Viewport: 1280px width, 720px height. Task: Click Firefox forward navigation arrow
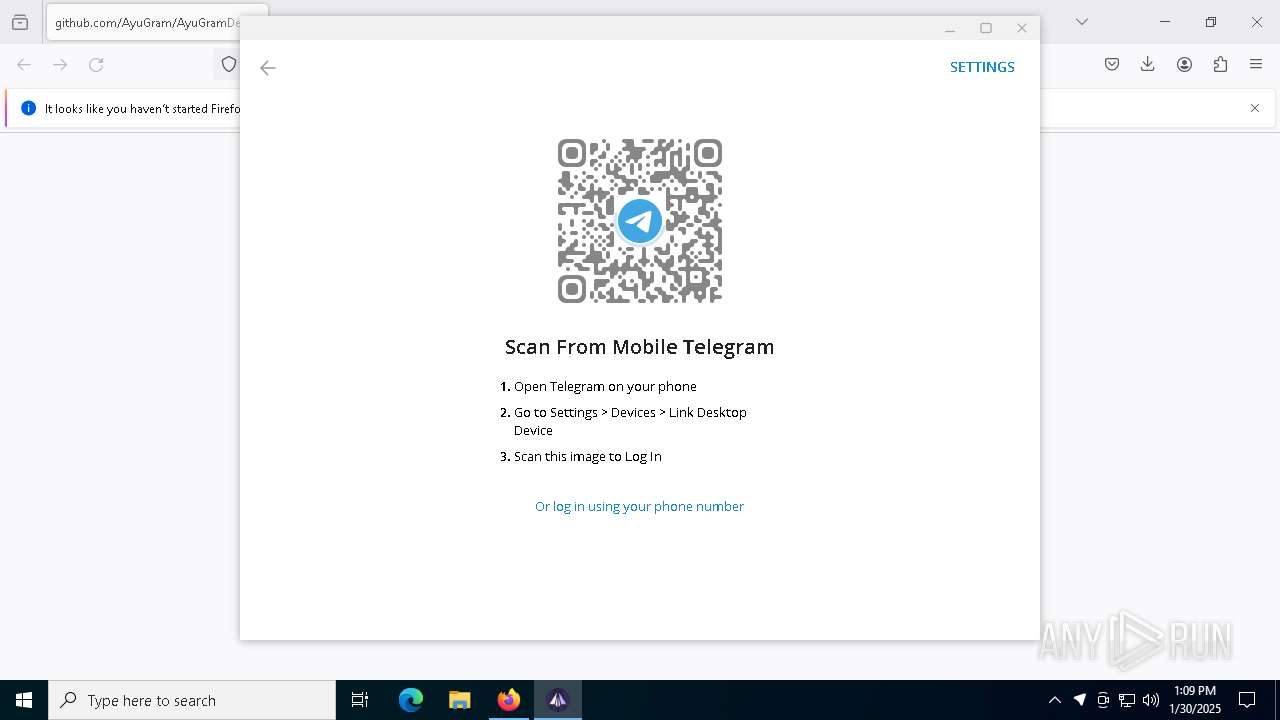[60, 65]
